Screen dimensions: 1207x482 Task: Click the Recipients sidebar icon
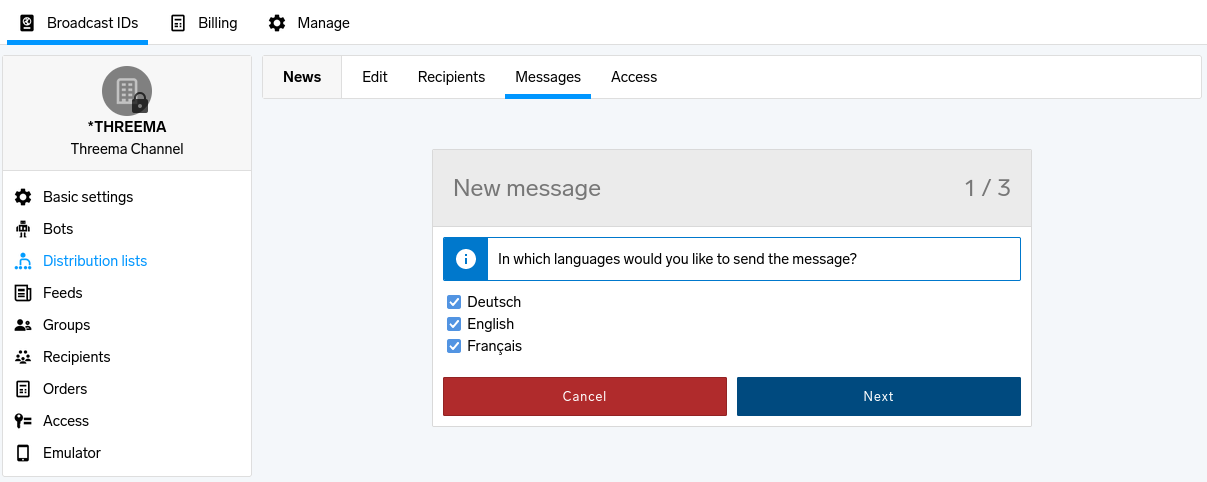pos(23,357)
